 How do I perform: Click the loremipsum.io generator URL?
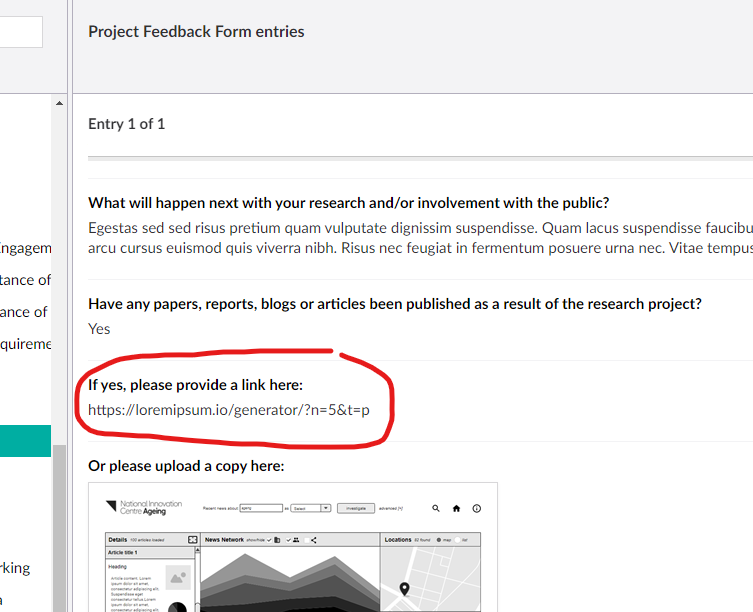229,410
